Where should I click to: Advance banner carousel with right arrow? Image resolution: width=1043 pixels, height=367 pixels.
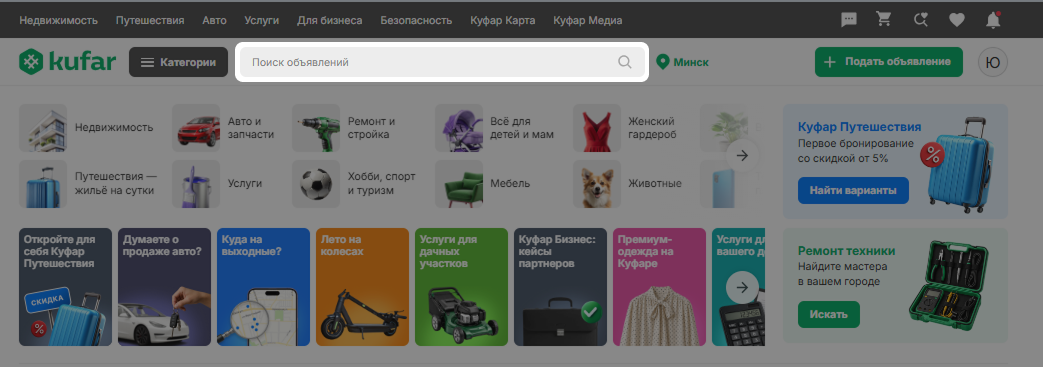(x=742, y=288)
